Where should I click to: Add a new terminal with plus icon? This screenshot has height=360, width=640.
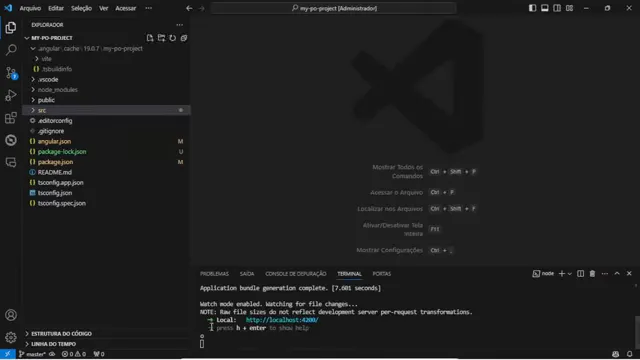coord(562,273)
